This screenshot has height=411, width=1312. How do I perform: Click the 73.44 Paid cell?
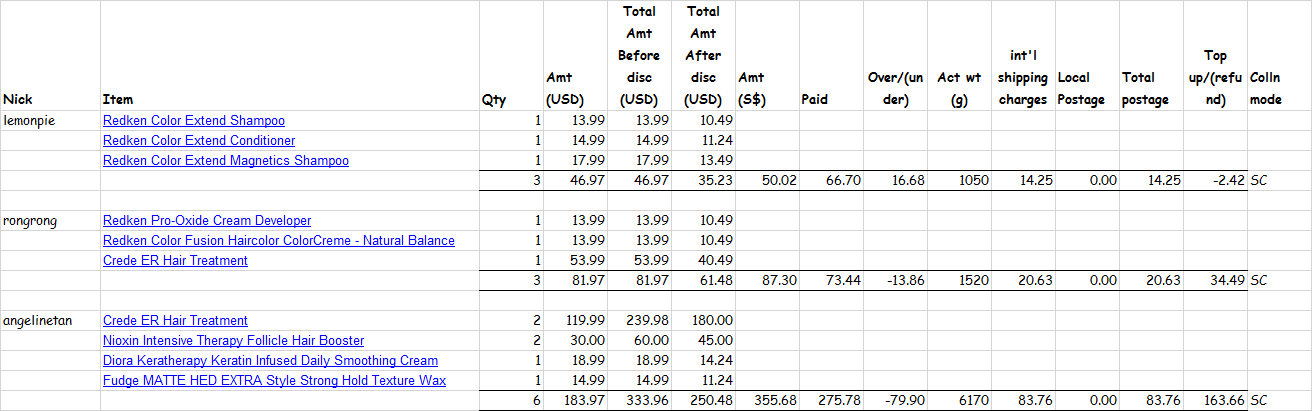tap(831, 281)
